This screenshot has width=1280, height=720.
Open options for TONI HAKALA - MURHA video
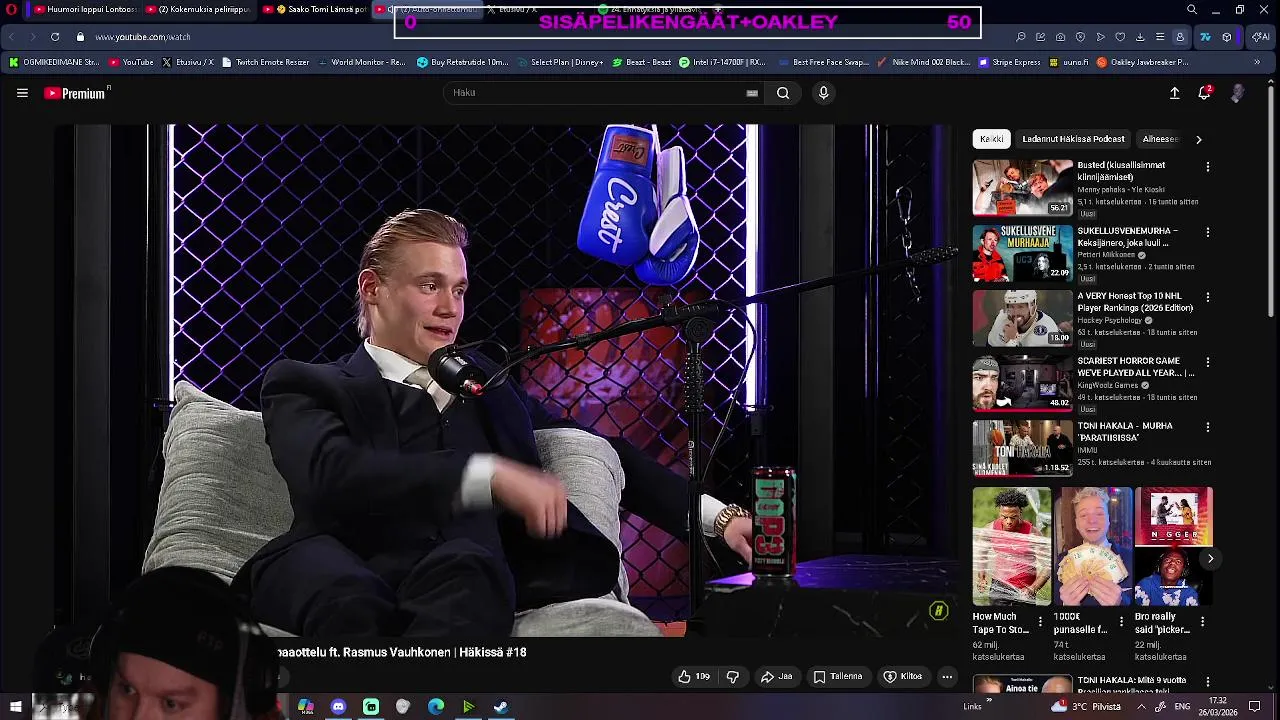[x=1208, y=427]
